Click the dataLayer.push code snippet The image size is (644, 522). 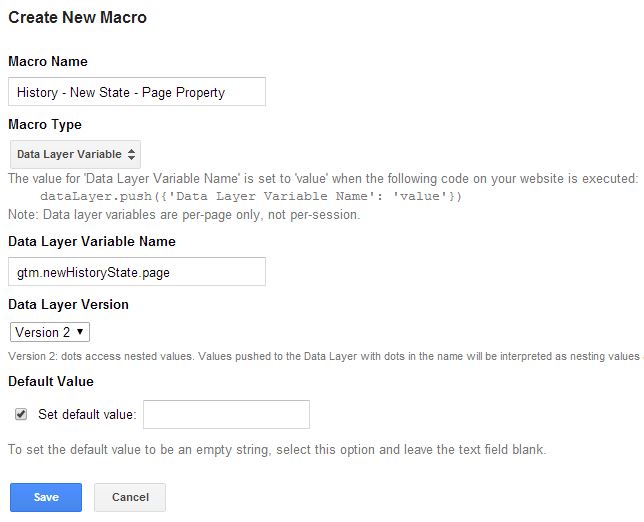(x=251, y=196)
